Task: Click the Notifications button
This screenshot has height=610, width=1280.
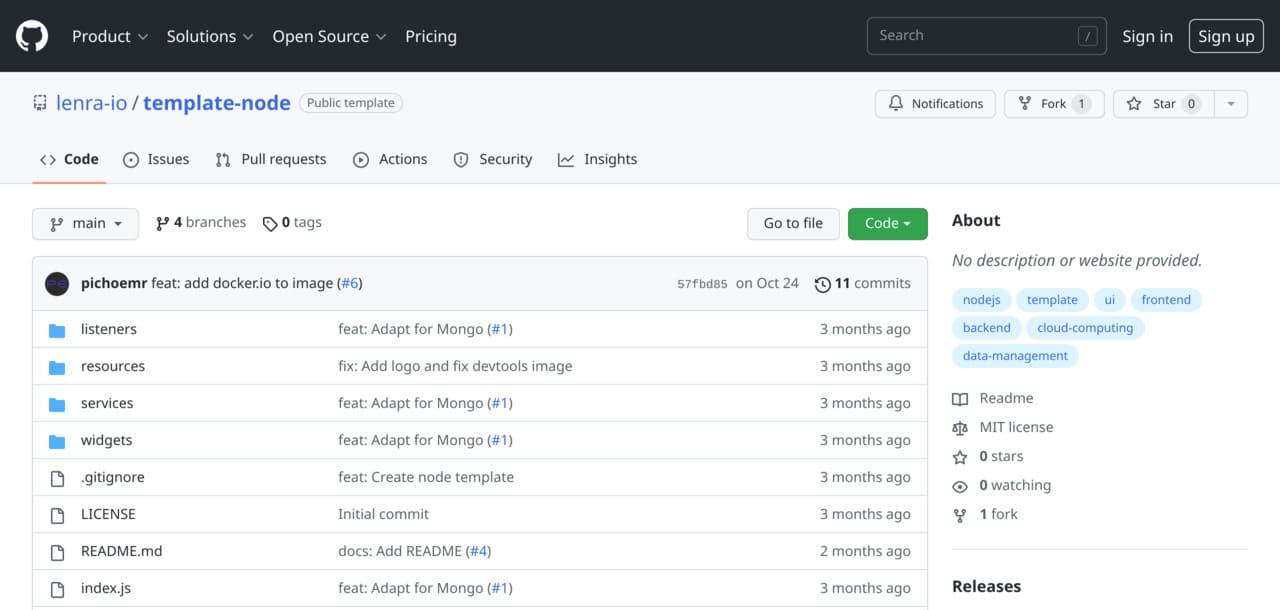Action: click(x=935, y=104)
